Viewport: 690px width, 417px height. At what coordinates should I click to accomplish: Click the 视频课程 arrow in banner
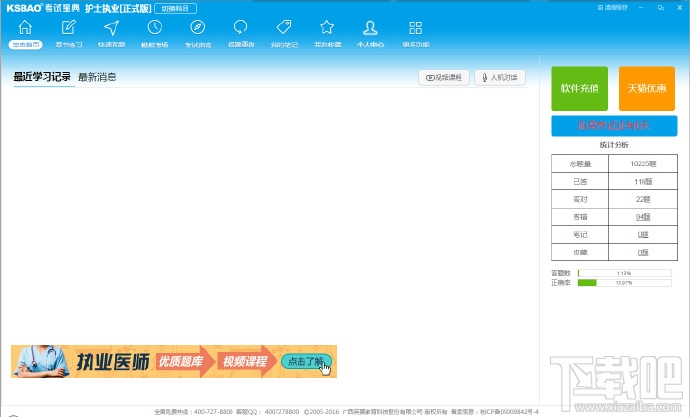[x=247, y=362]
